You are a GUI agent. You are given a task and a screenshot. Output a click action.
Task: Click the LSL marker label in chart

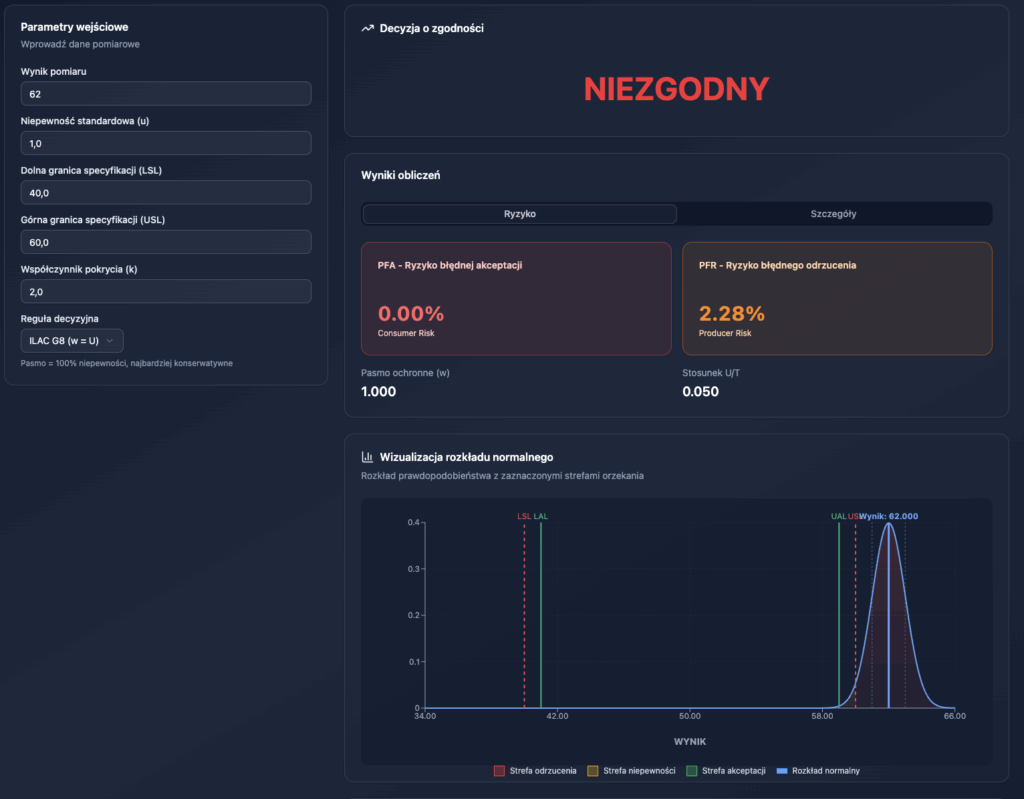(523, 516)
